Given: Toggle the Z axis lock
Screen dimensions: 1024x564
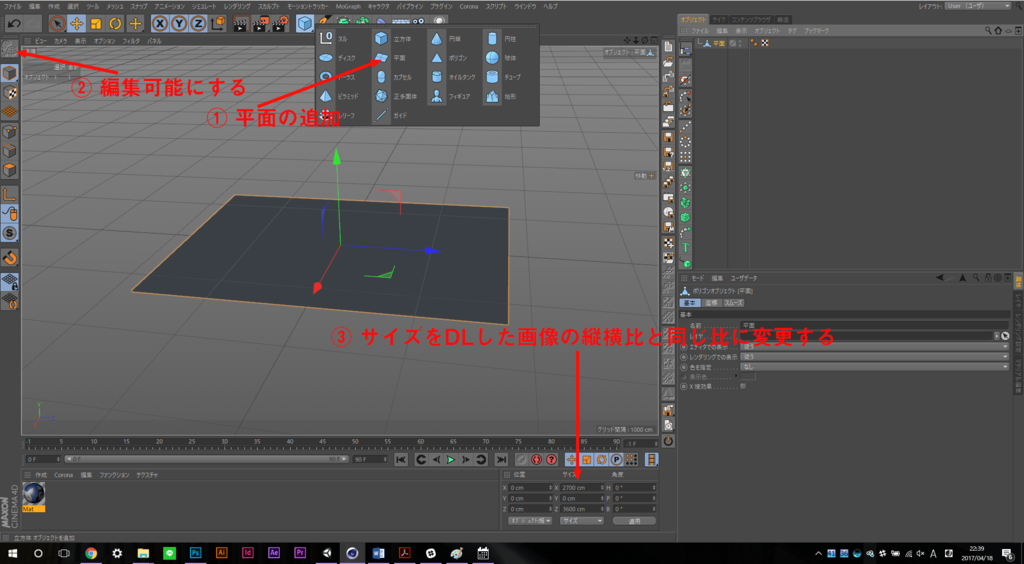Looking at the screenshot, I should point(199,24).
